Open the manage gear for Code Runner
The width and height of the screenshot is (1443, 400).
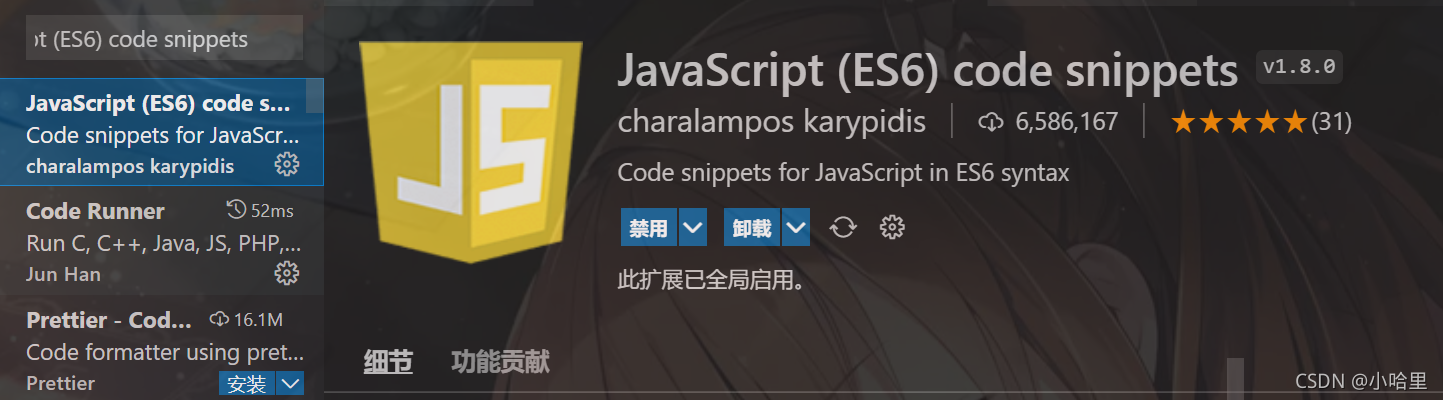[286, 272]
